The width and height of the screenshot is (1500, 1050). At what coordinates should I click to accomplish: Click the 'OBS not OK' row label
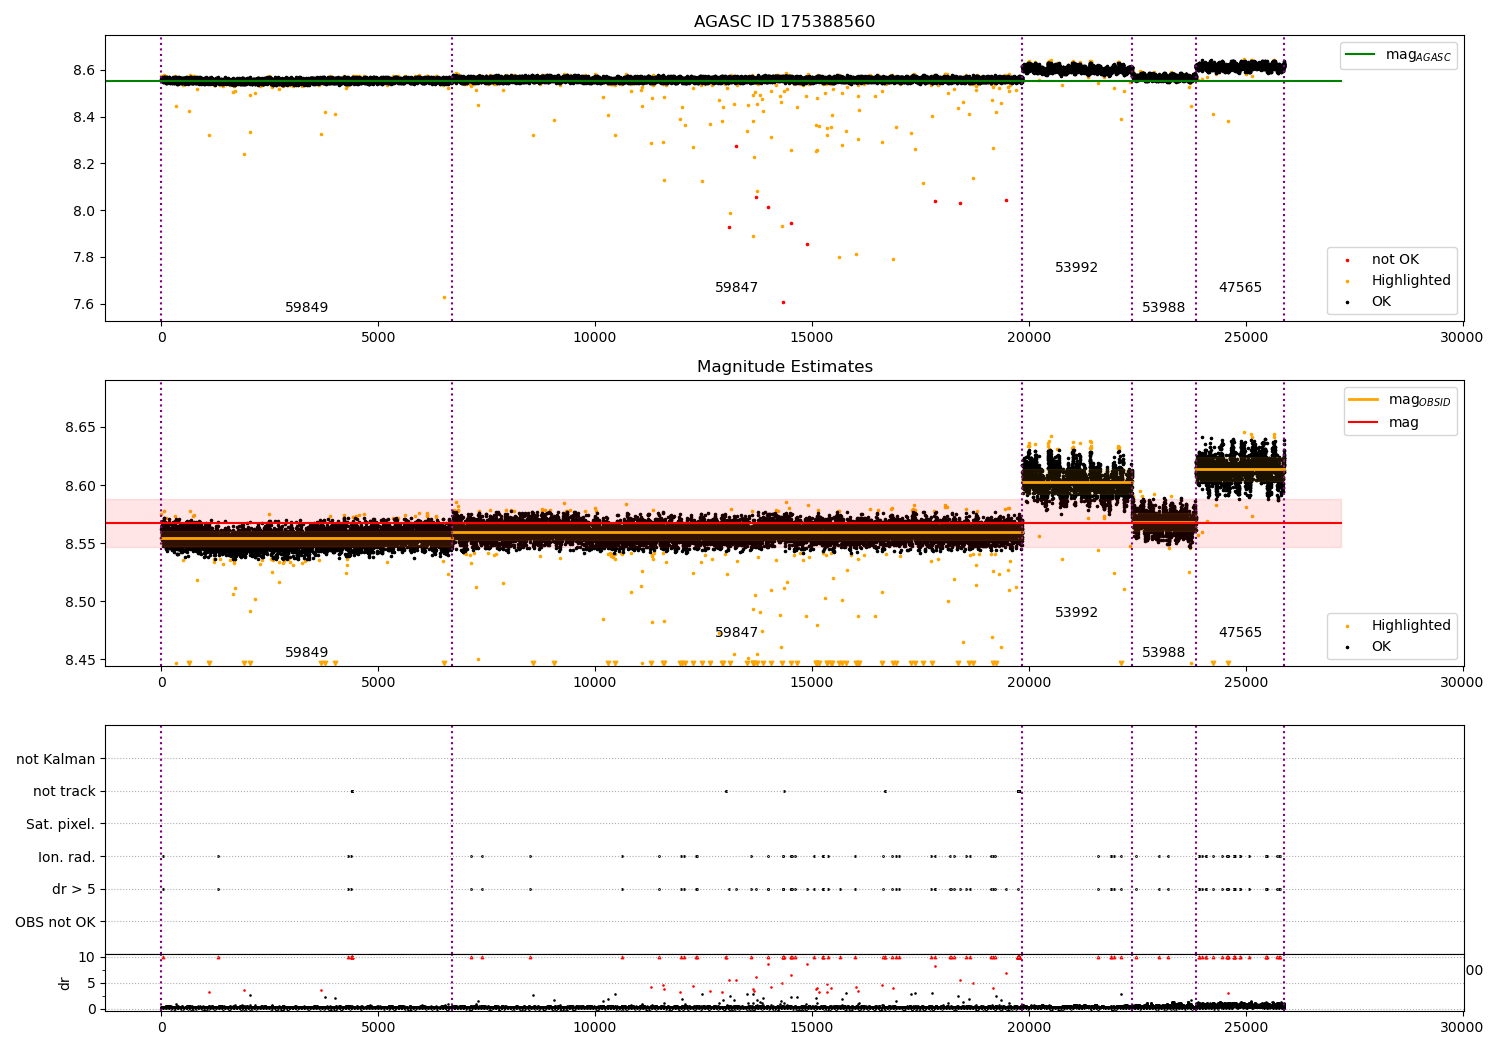point(55,922)
